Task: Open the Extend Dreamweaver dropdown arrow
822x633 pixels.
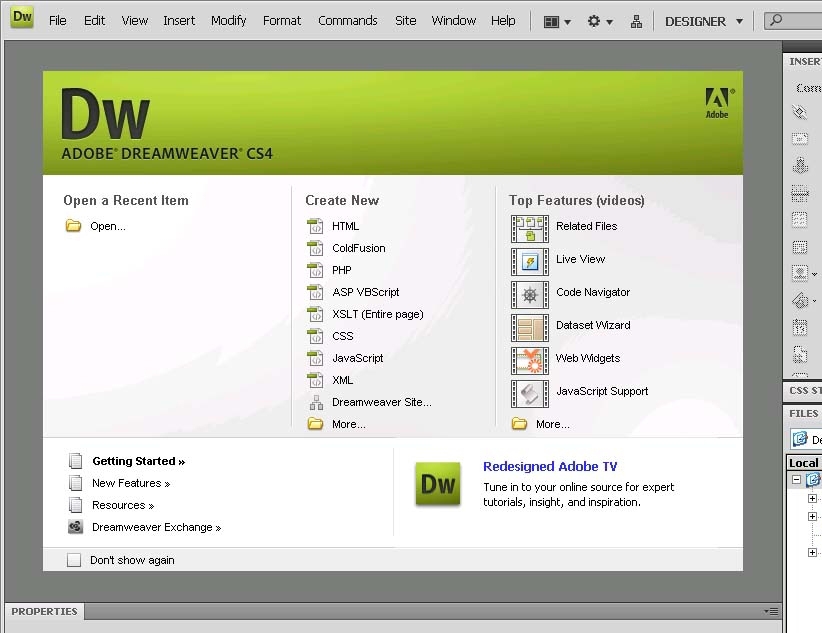Action: pos(609,22)
